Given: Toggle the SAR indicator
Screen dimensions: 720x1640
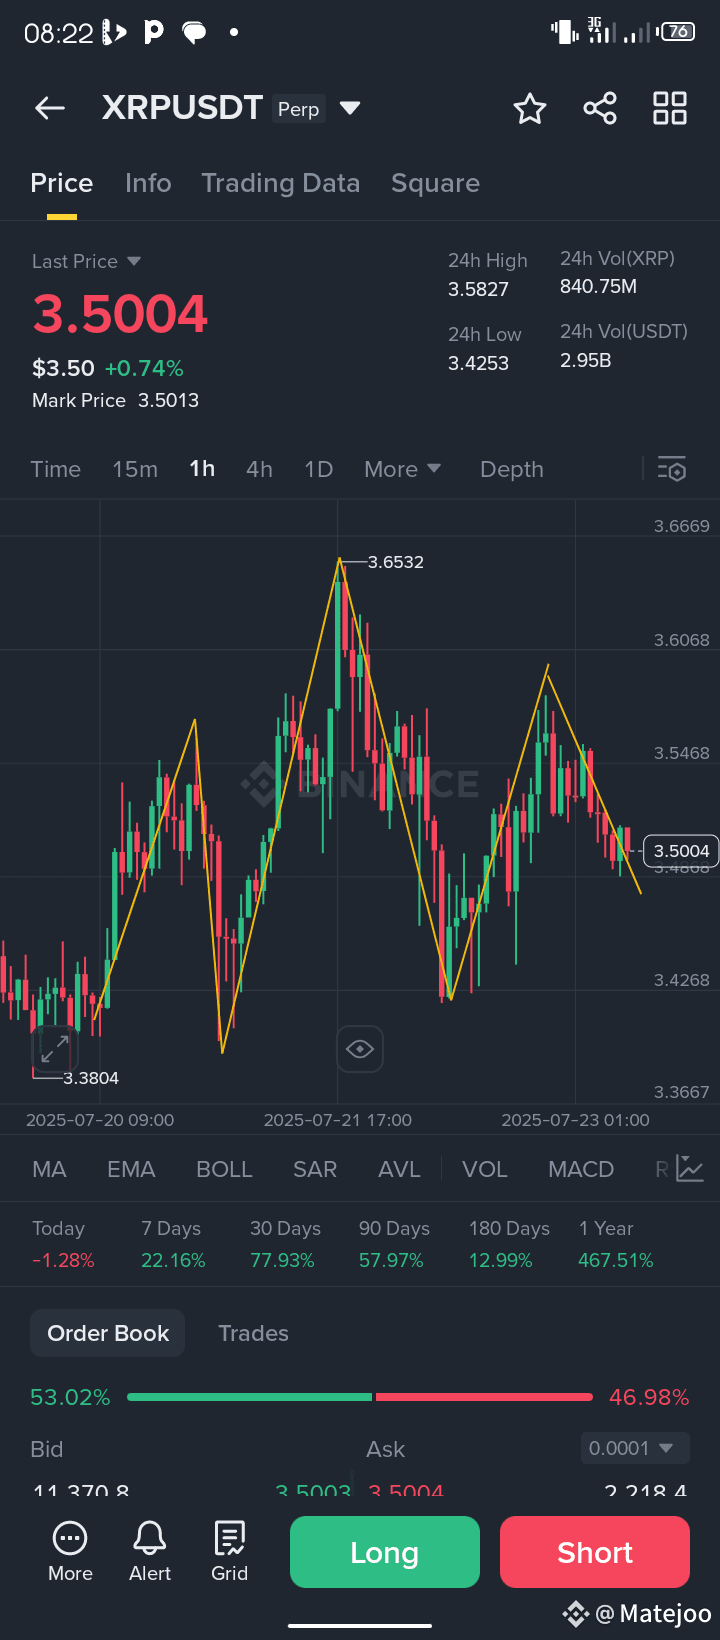Looking at the screenshot, I should [315, 1169].
